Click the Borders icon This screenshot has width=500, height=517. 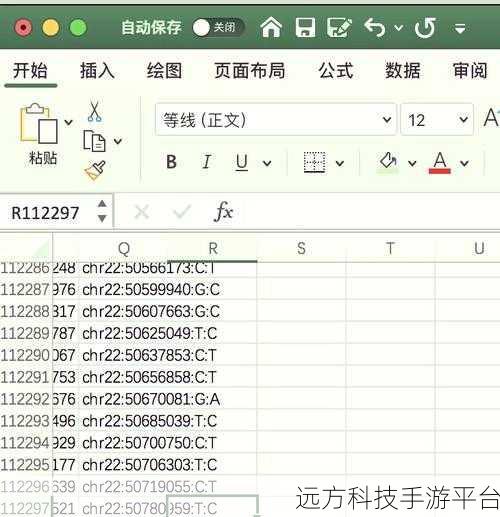315,162
